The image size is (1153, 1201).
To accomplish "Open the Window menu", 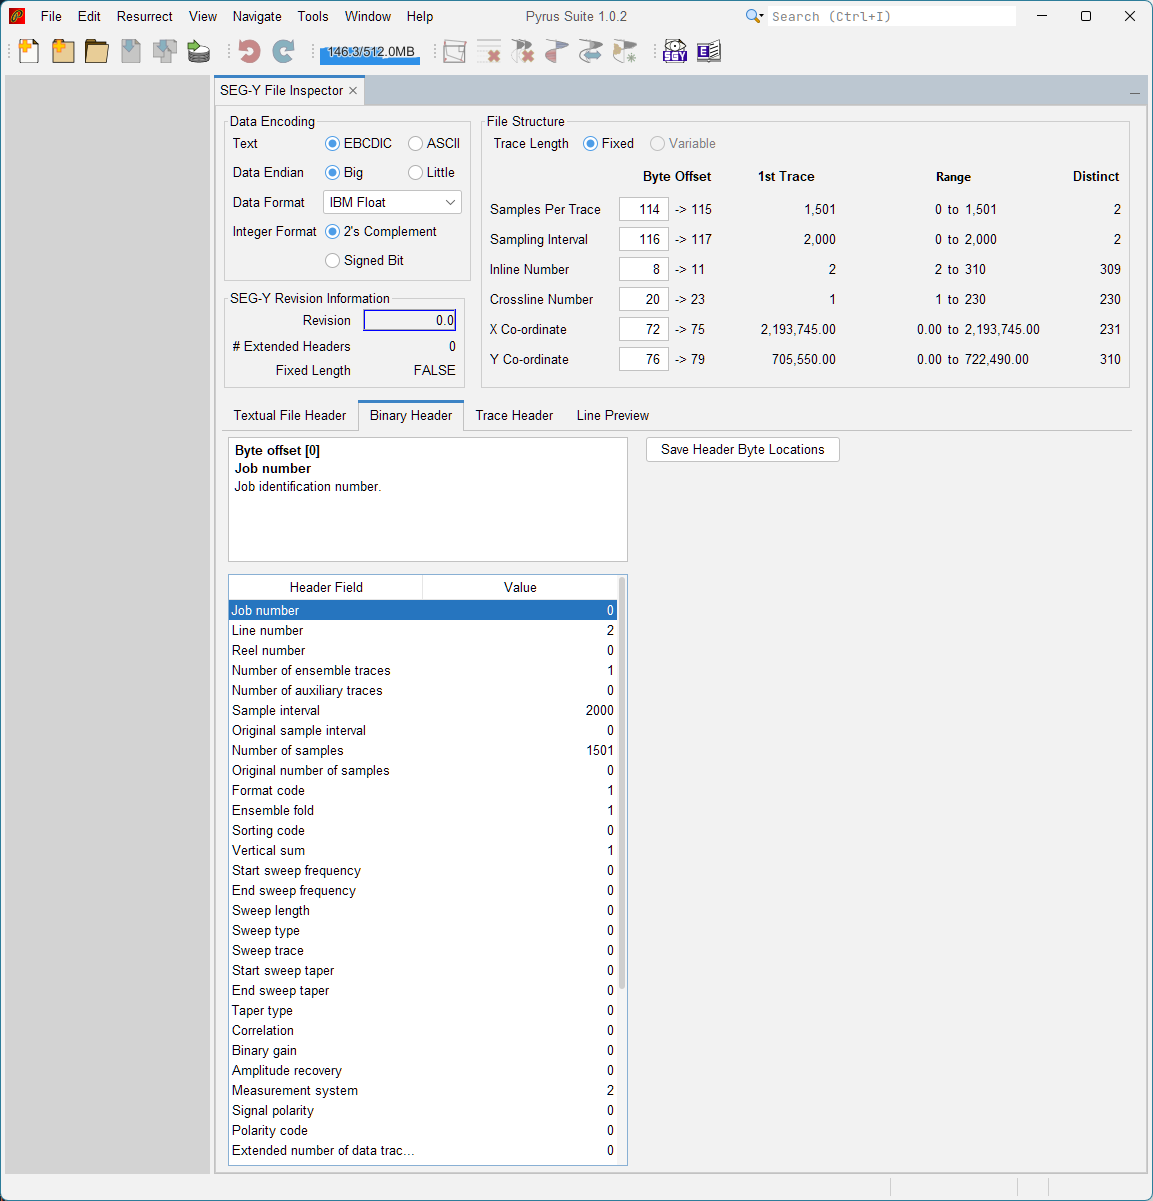I will [x=368, y=16].
